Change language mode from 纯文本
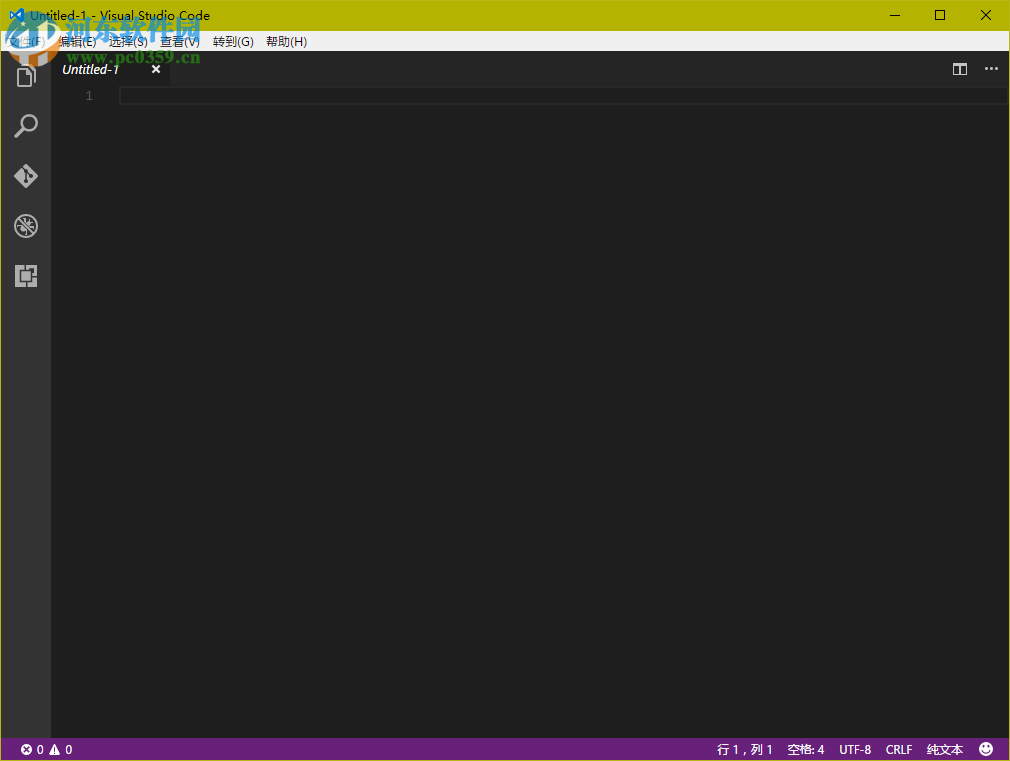 (944, 748)
